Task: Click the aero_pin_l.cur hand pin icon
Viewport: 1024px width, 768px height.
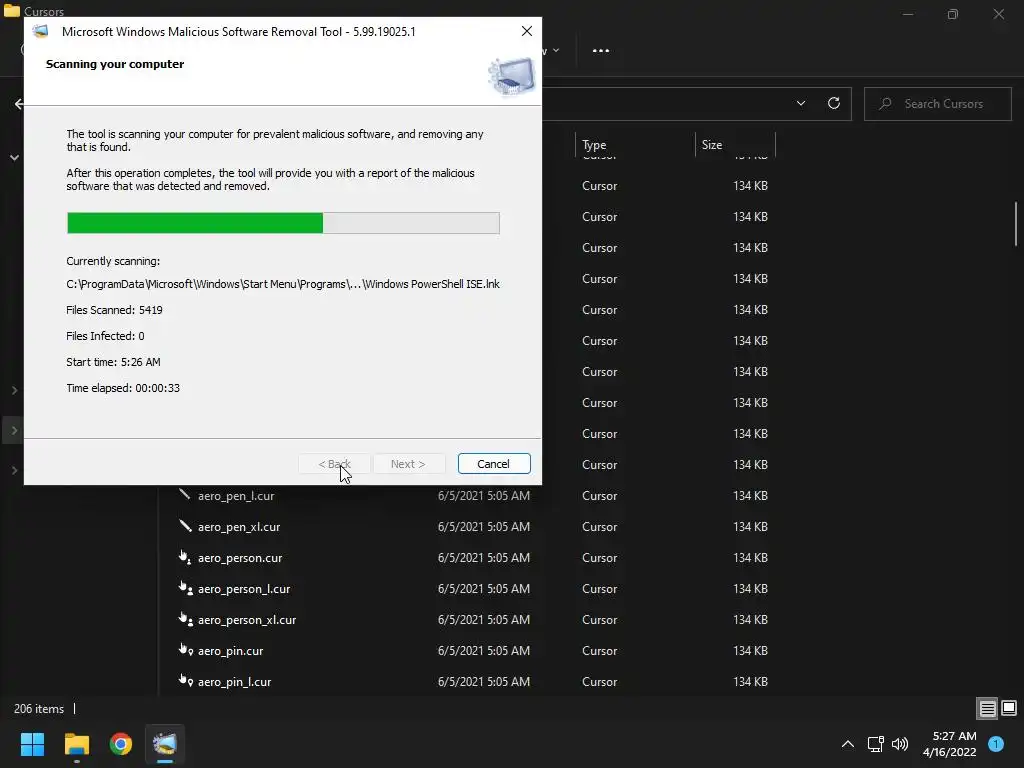Action: (185, 681)
